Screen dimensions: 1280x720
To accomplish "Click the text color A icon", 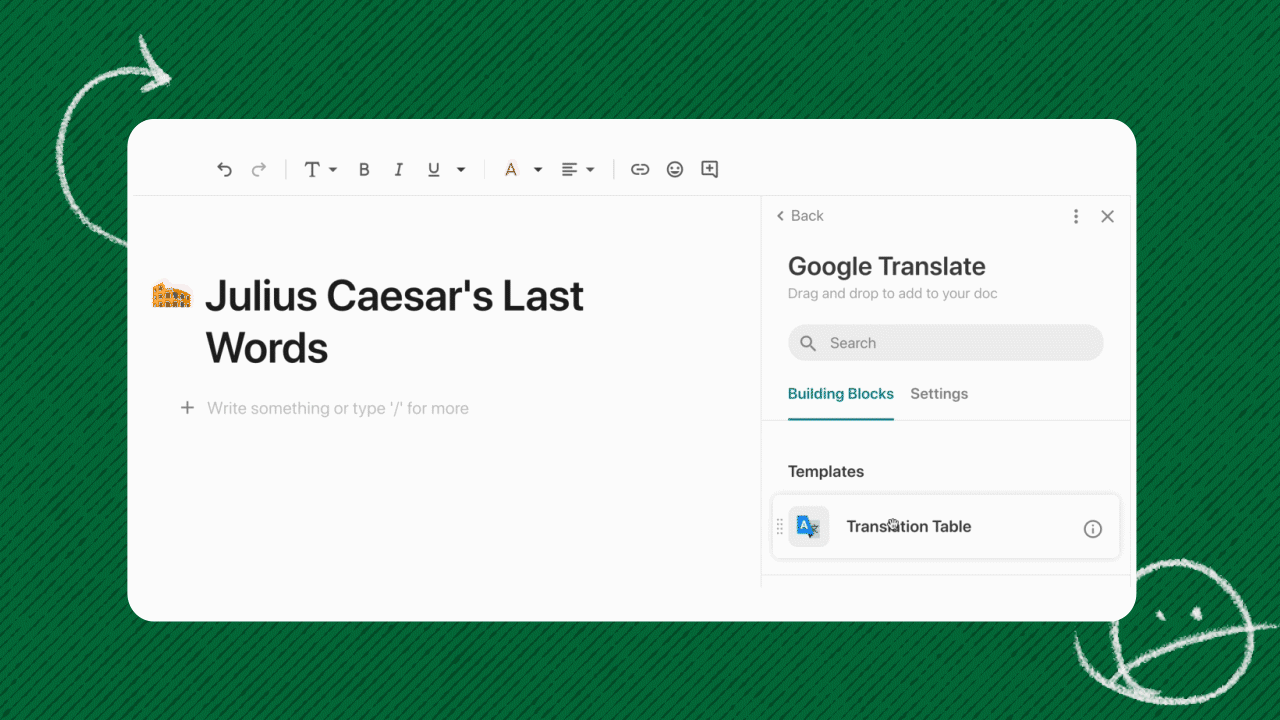I will [511, 170].
